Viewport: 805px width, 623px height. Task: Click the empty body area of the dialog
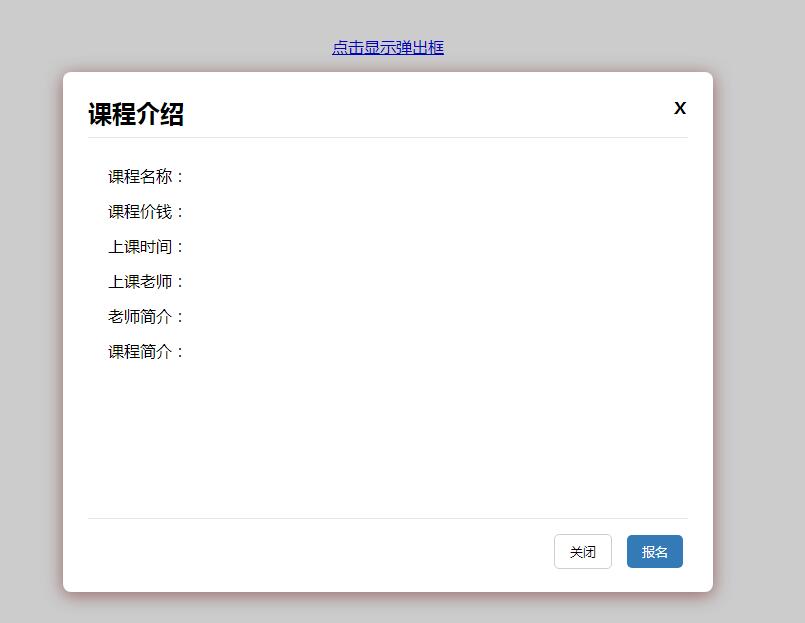pyautogui.click(x=388, y=440)
